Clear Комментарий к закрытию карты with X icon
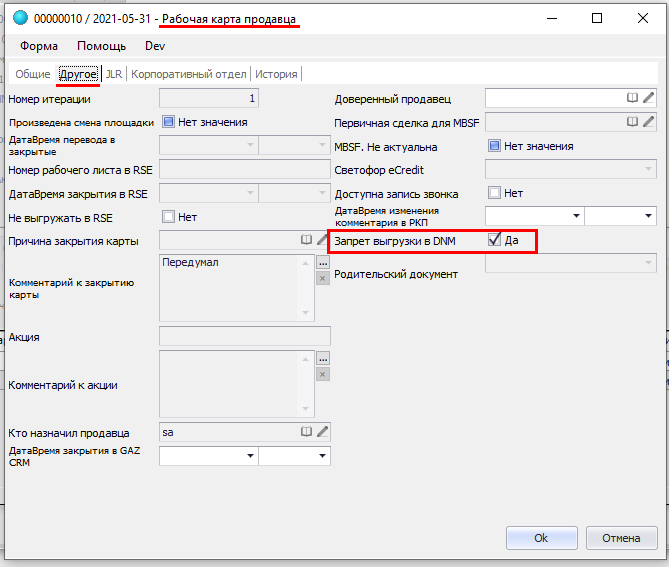Screen dimensions: 669x567 click(x=322, y=278)
